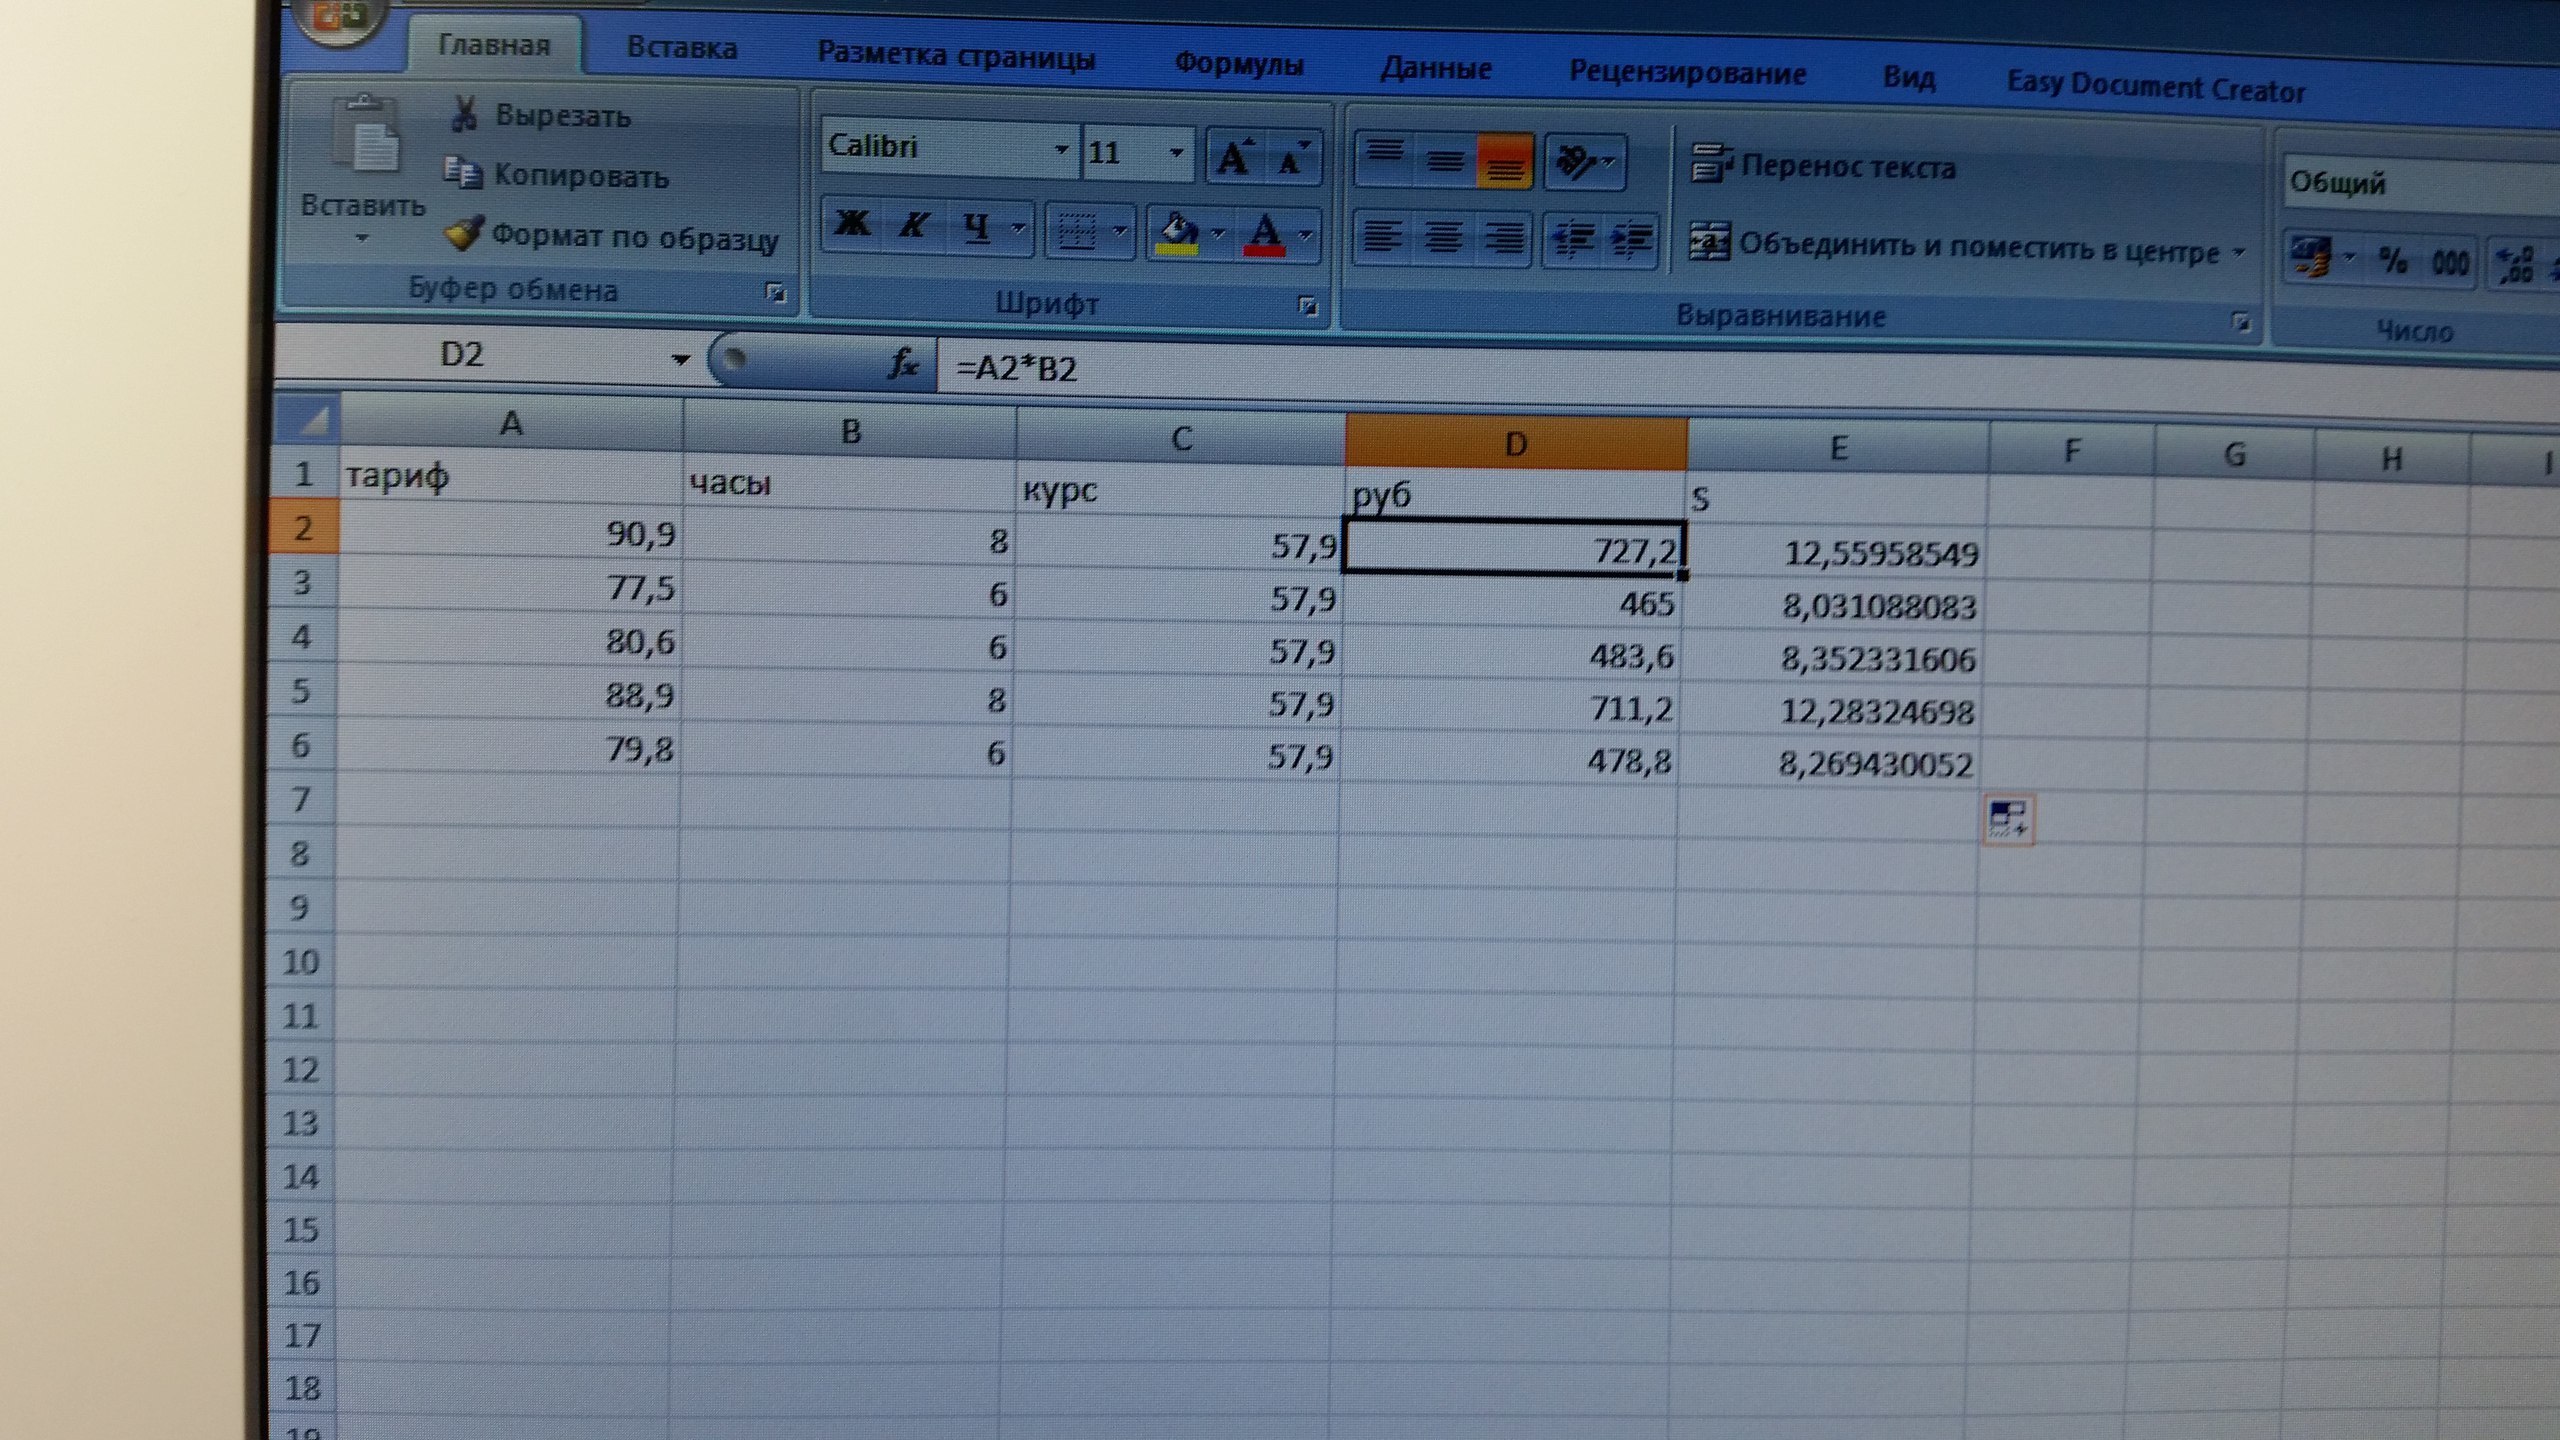The width and height of the screenshot is (2560, 1440).
Task: Click the Percent Style (%) icon
Action: (x=2393, y=262)
